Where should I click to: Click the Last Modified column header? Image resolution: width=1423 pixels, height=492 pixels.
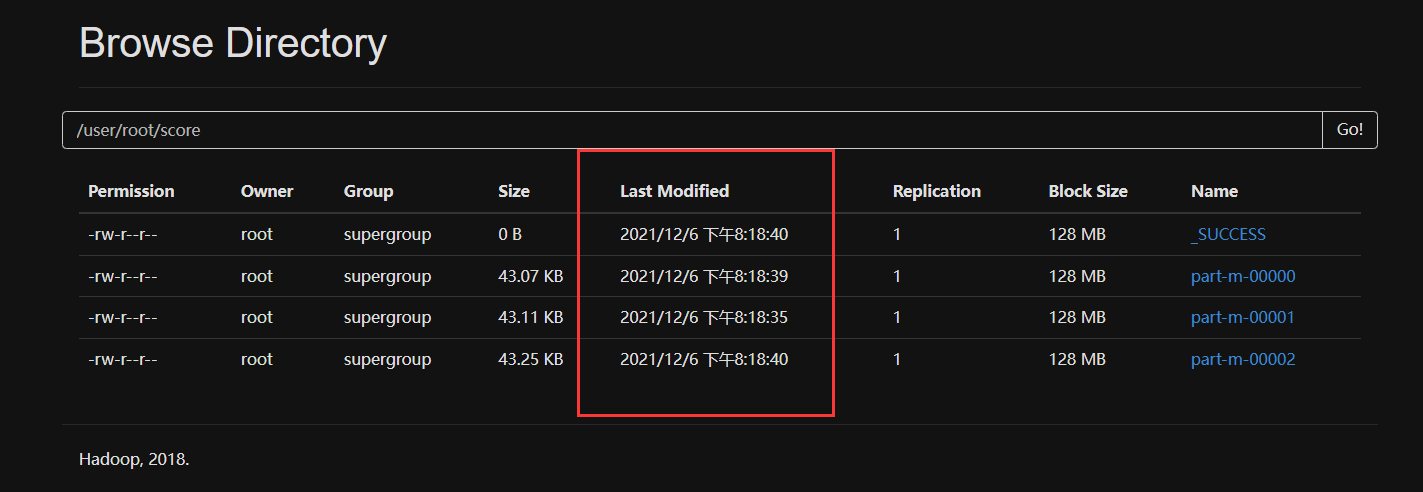675,191
